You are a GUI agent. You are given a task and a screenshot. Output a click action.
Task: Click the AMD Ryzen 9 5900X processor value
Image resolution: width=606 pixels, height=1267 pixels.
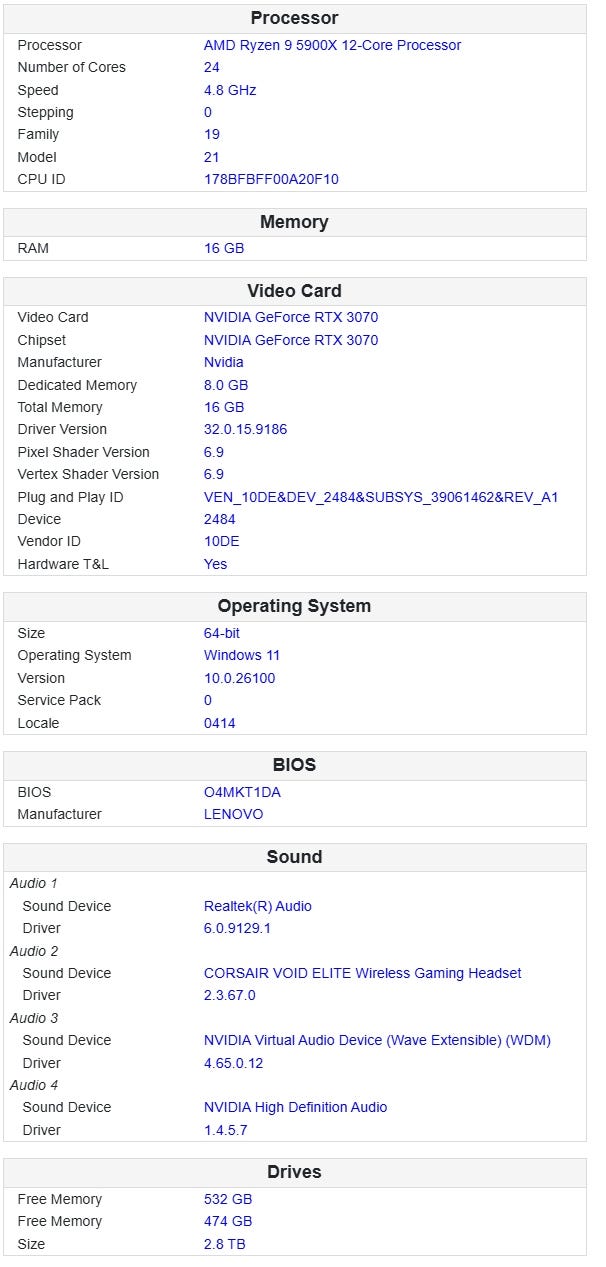point(332,45)
